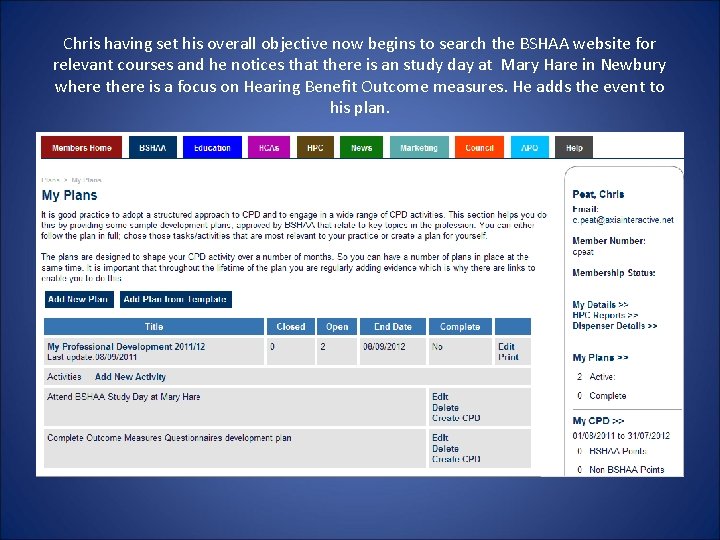Open the Members Home tab
720x540 pixels.
81,147
